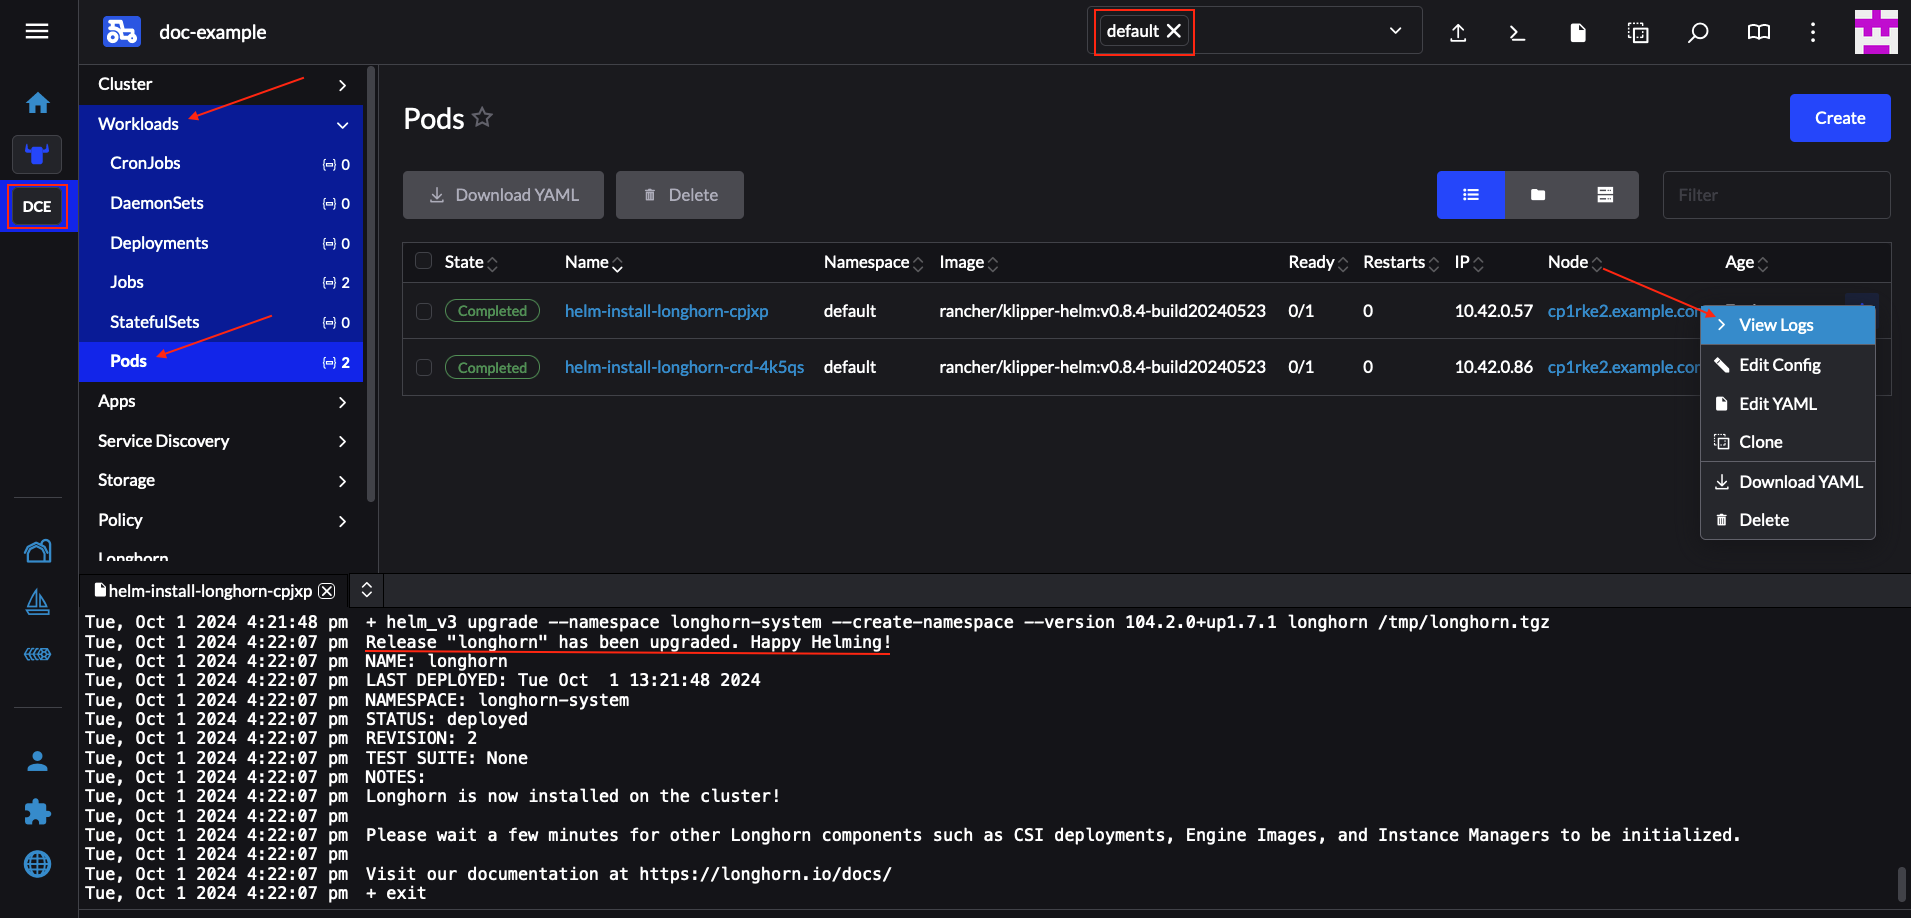Click the Import YAML upload icon
1911x918 pixels.
coord(1458,33)
